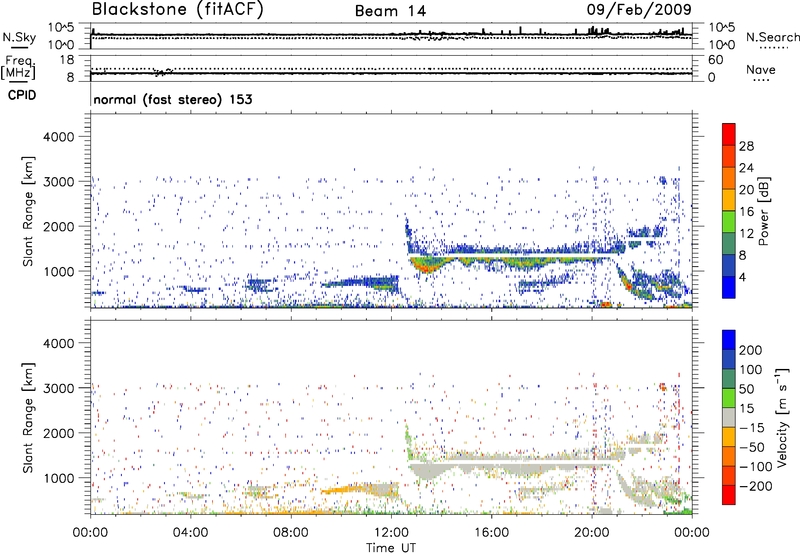Click the gray band of the velocity color bar
The height and width of the screenshot is (554, 800).
[x=729, y=417]
